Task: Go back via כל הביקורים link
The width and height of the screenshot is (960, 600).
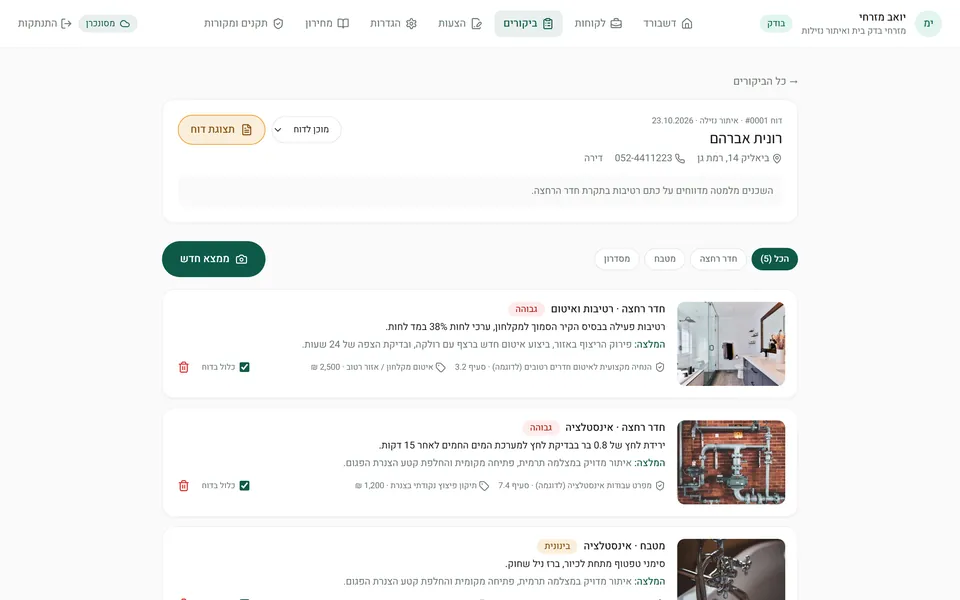Action: coord(765,81)
